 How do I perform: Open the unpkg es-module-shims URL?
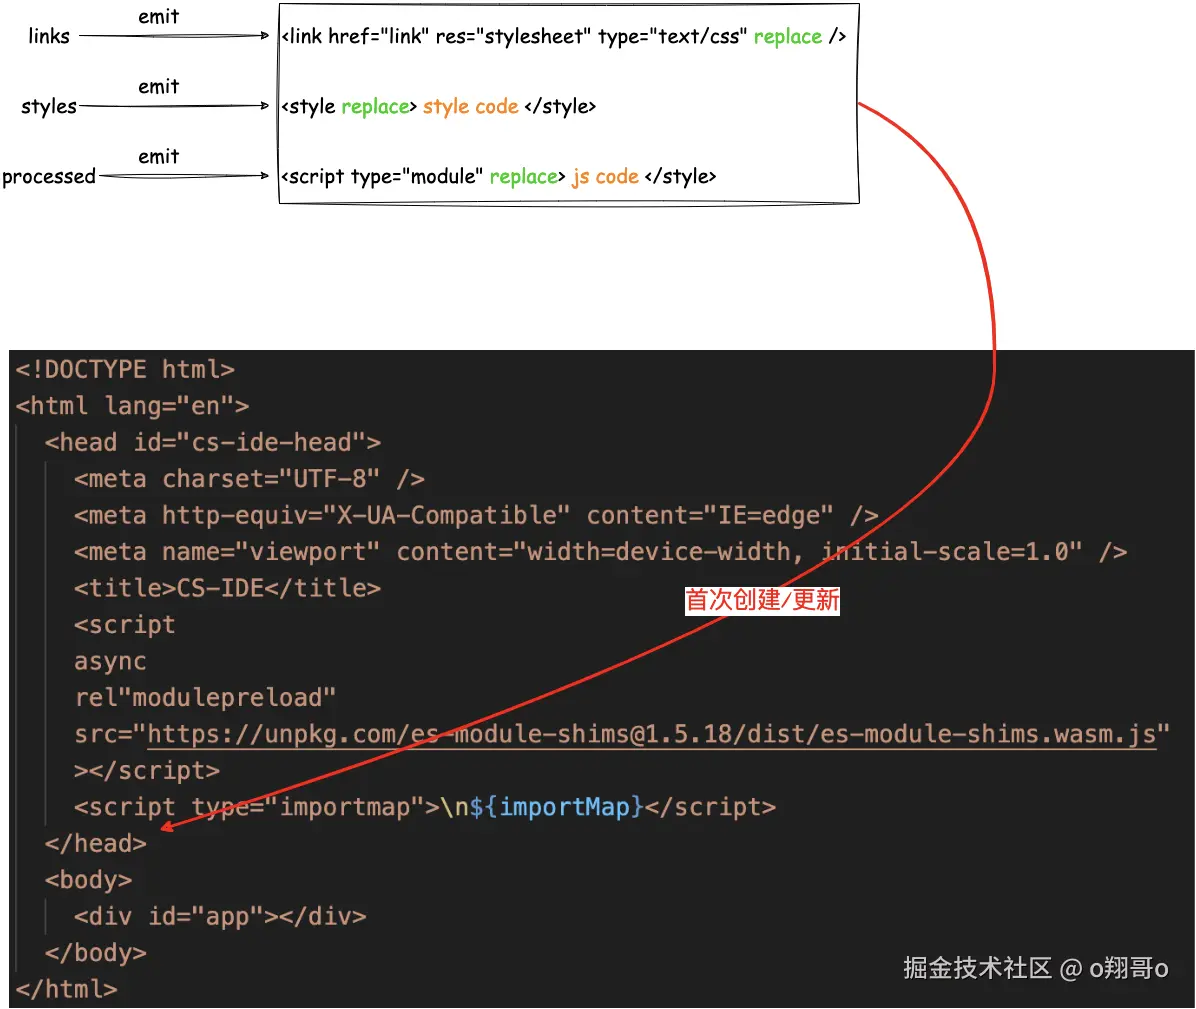[x=651, y=734]
